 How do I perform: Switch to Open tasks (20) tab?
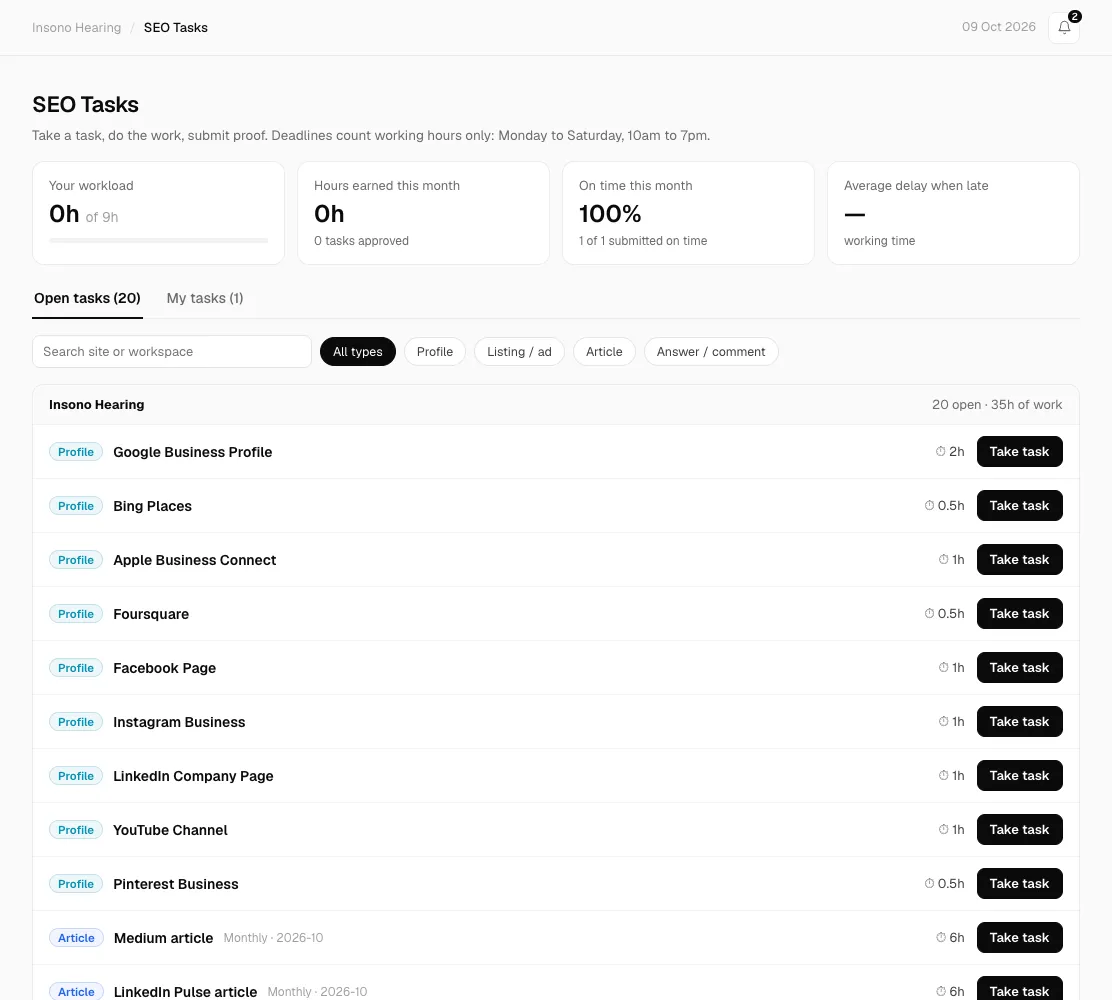pos(87,299)
